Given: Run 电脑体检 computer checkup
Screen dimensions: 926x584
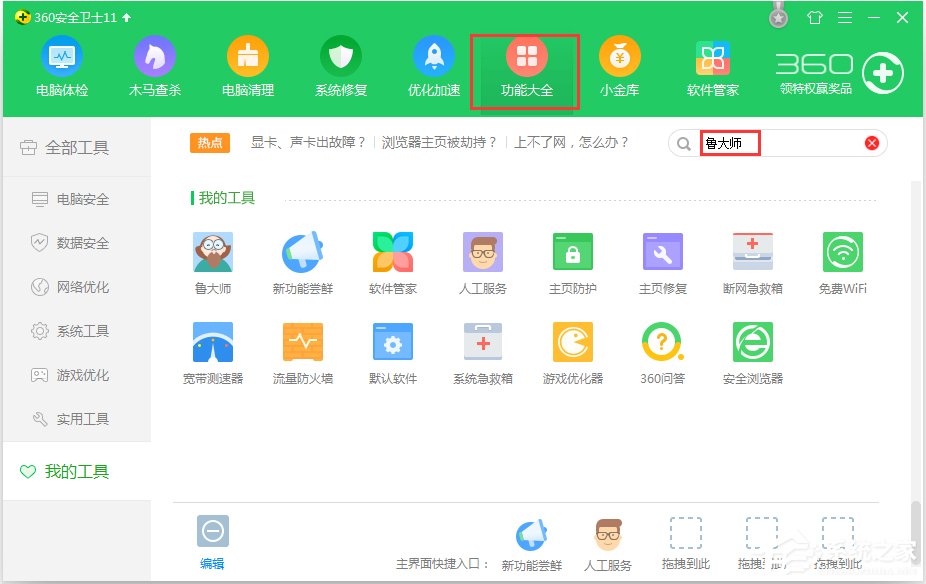Looking at the screenshot, I should (x=62, y=65).
